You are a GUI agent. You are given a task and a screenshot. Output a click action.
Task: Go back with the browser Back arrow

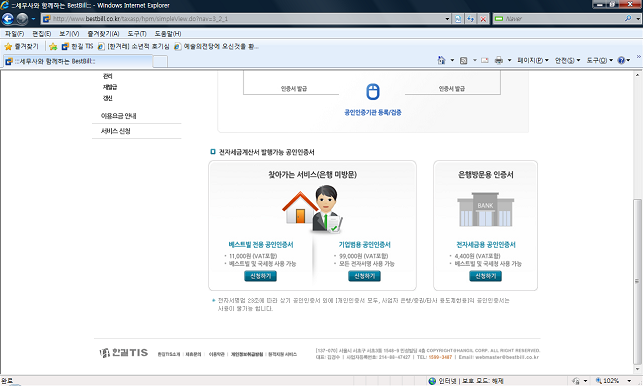click(x=7, y=19)
